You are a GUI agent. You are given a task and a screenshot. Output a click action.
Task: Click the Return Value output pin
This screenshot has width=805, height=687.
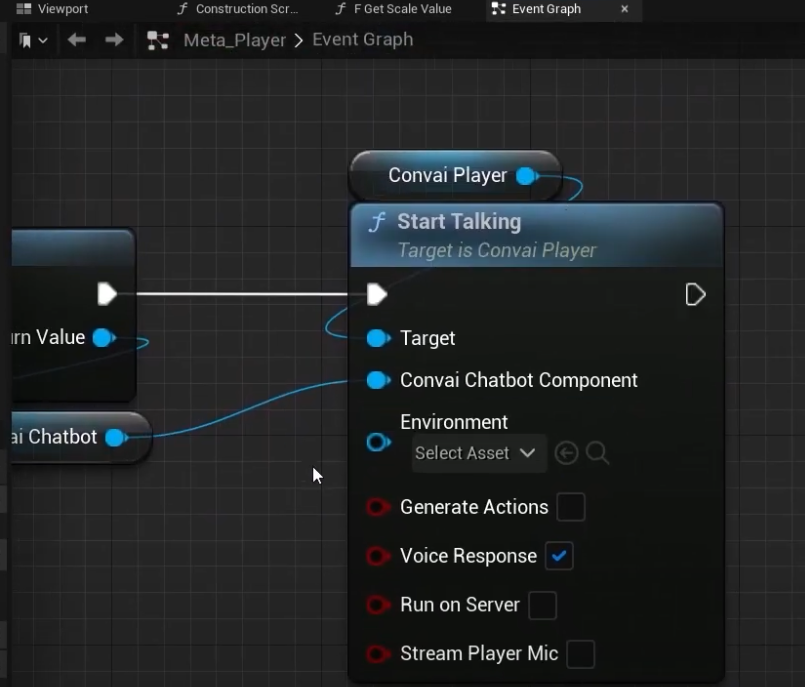(104, 338)
